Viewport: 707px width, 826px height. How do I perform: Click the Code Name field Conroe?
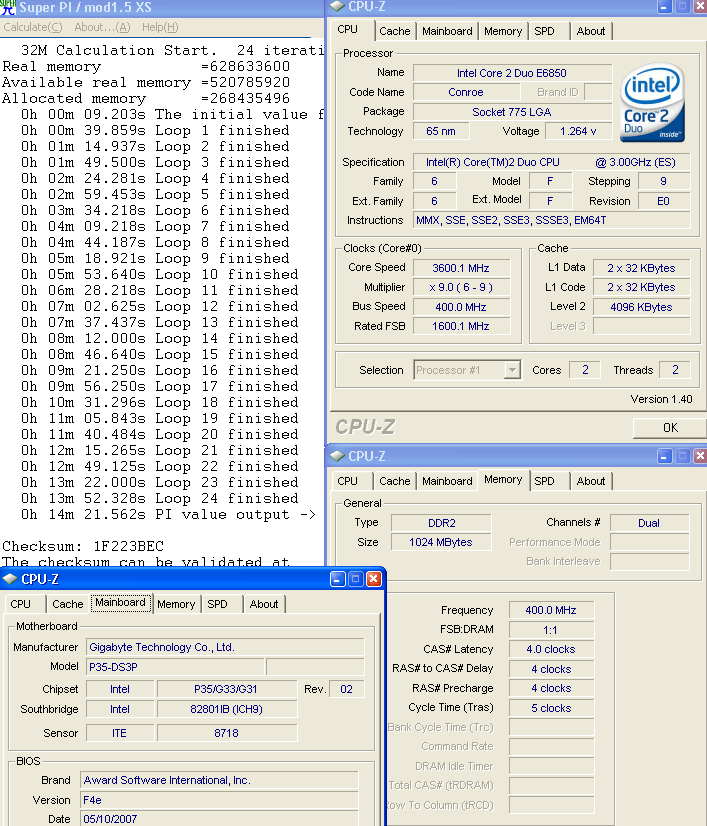(x=466, y=92)
